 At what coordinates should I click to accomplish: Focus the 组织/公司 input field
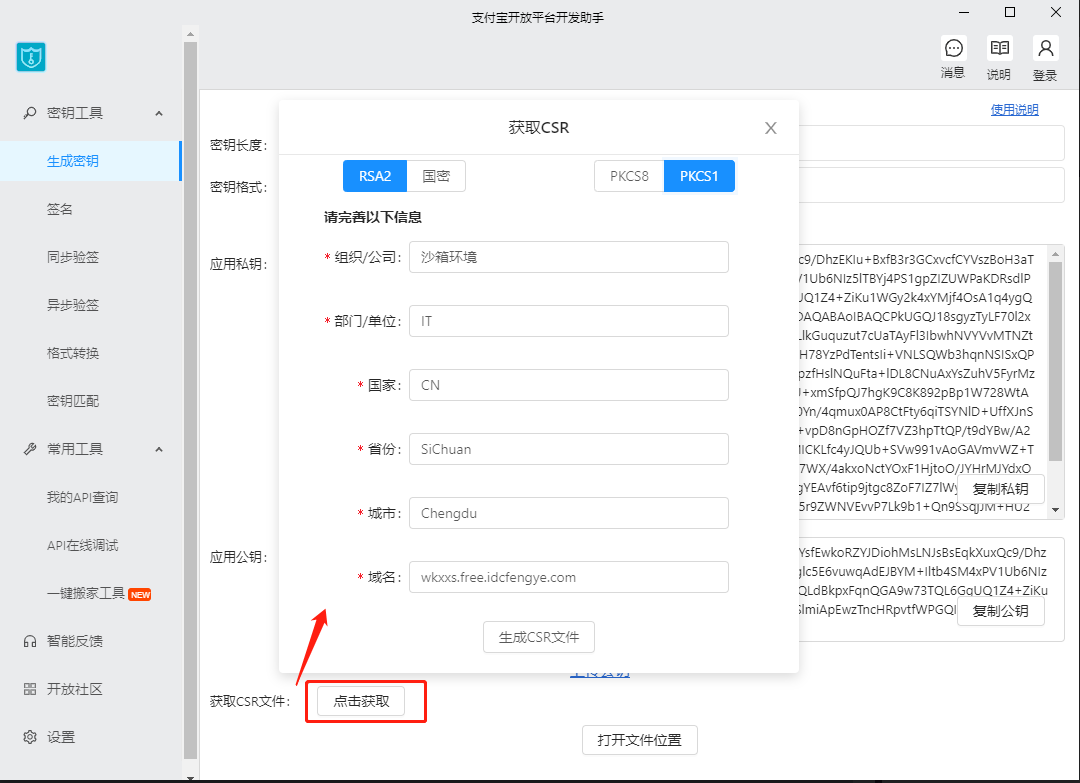tap(569, 257)
